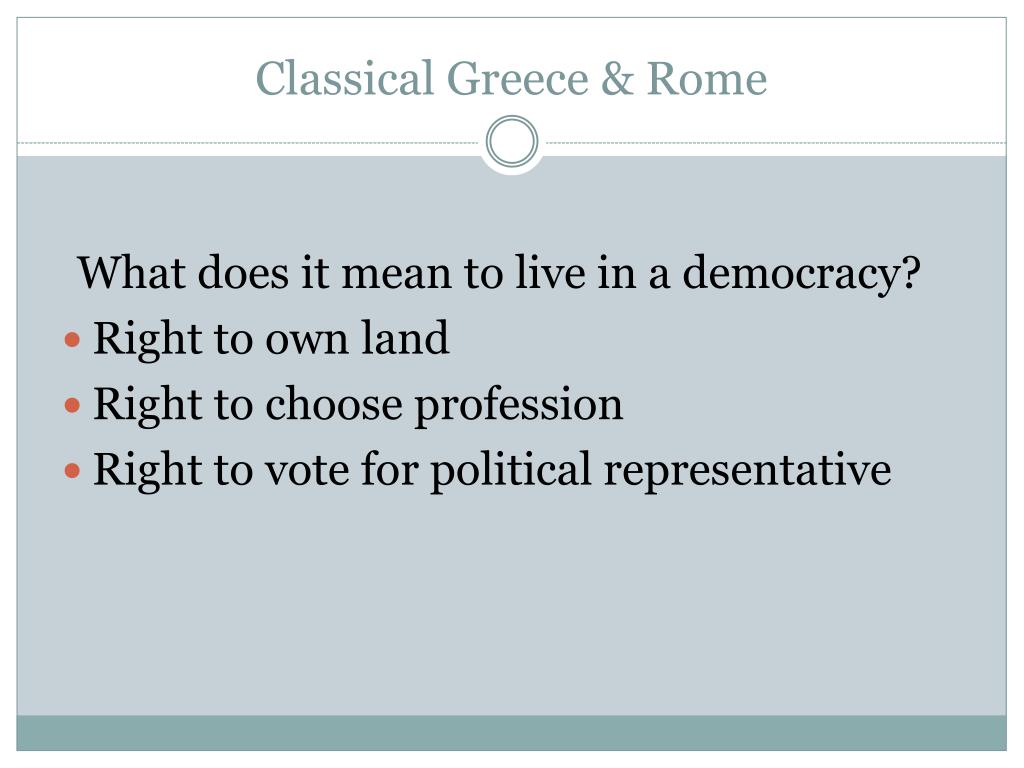Viewport: 1024px width, 768px height.
Task: Click the 'Right to choose profession' text
Action: click(358, 405)
